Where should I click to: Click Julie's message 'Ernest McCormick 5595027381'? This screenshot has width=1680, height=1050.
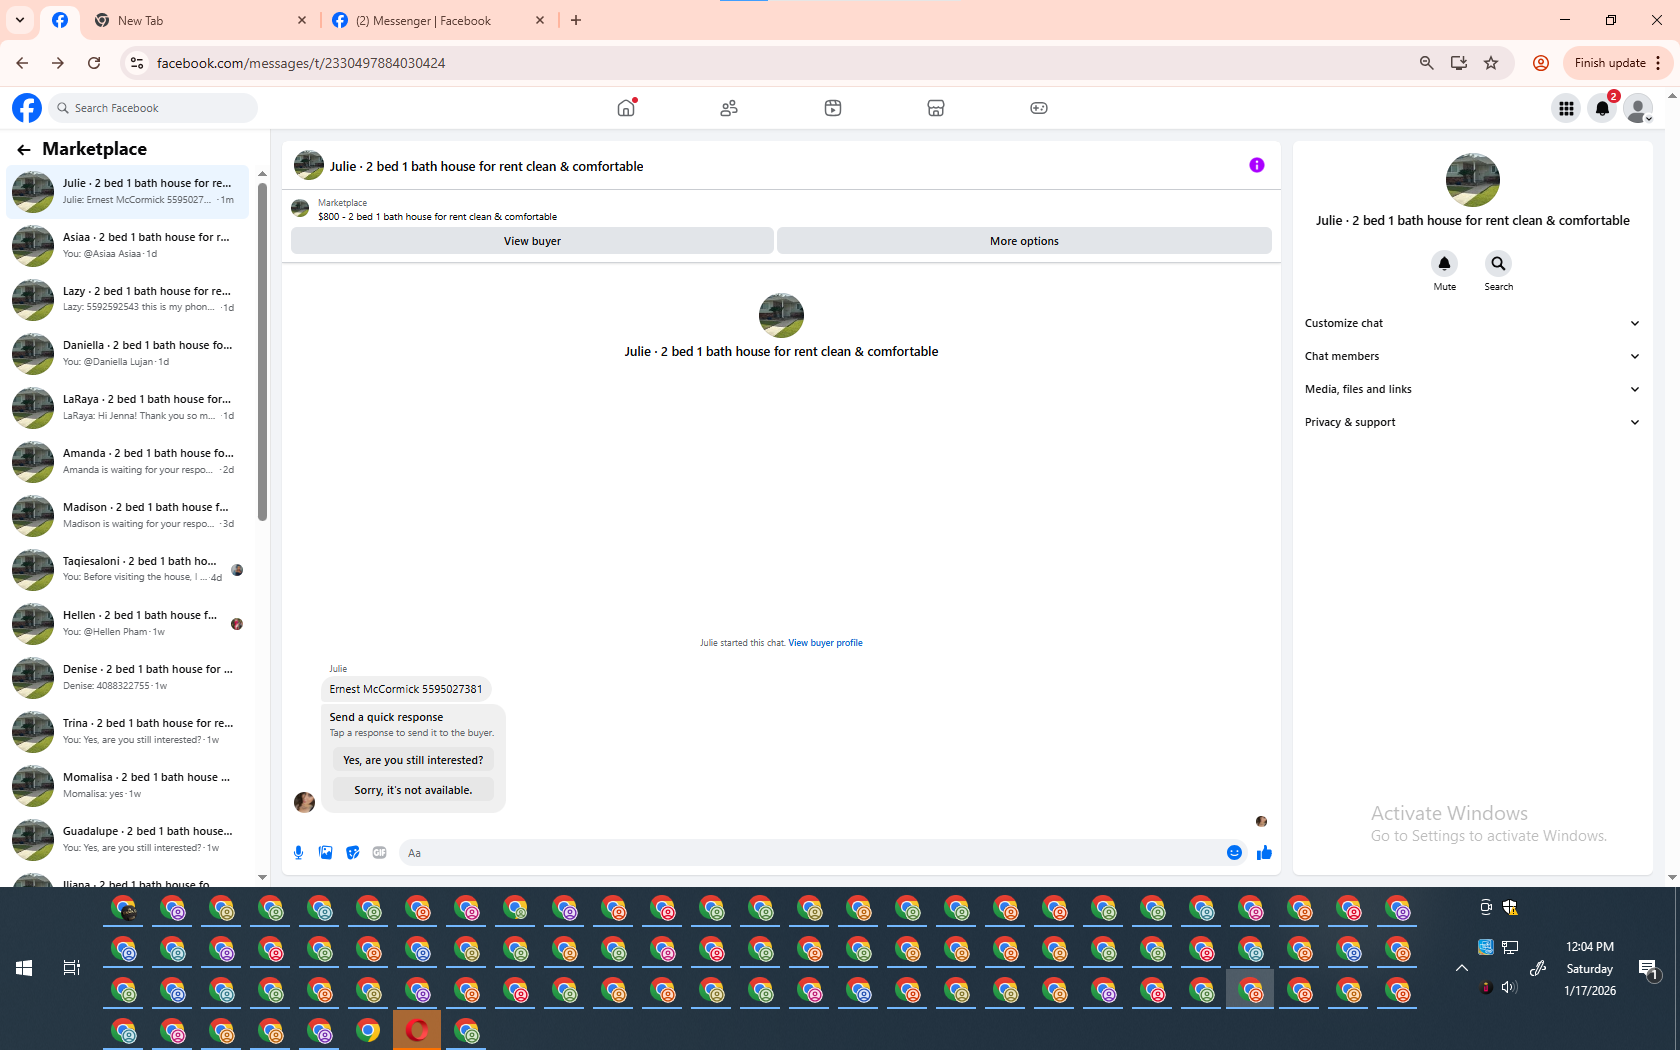[406, 689]
